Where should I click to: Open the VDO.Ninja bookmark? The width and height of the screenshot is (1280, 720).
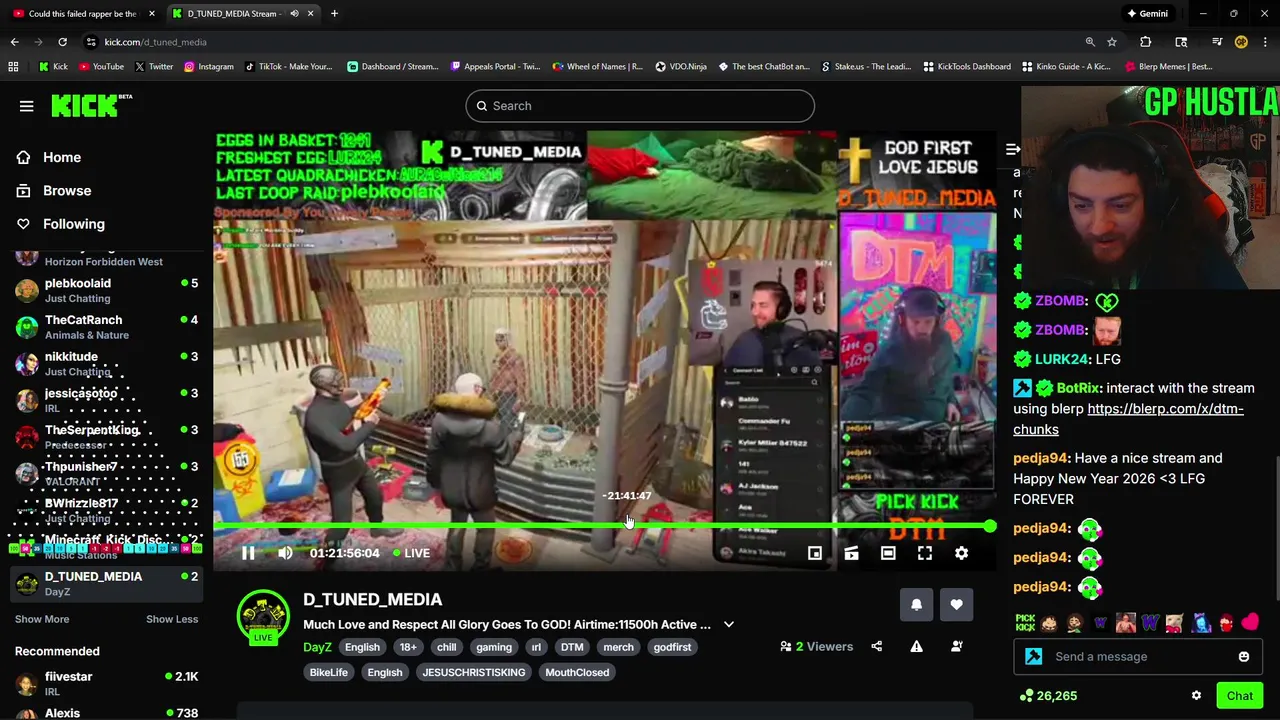681,67
